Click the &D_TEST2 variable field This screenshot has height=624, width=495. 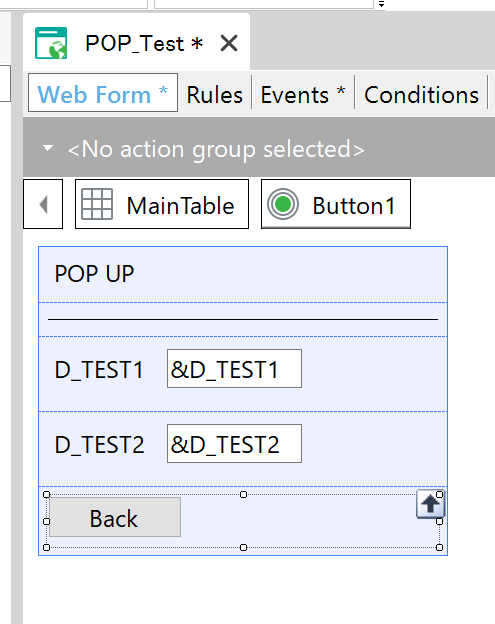point(234,443)
